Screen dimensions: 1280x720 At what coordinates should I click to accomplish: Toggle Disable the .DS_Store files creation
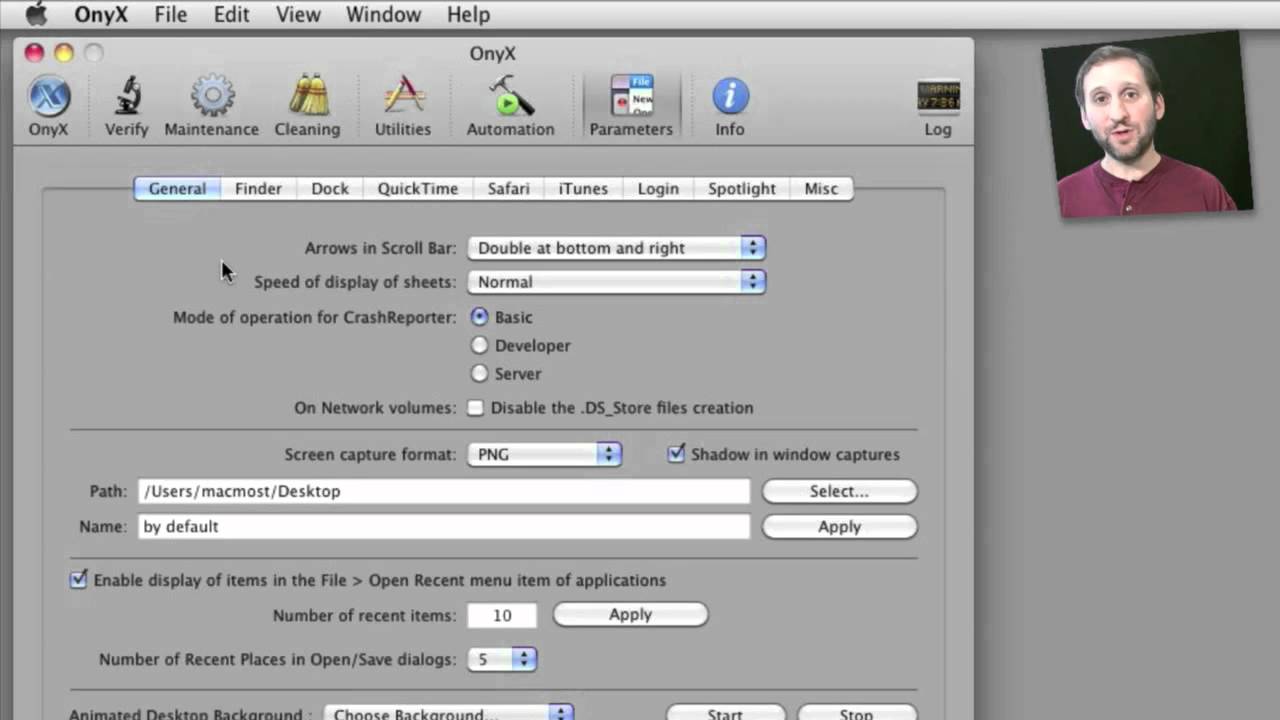(x=476, y=408)
